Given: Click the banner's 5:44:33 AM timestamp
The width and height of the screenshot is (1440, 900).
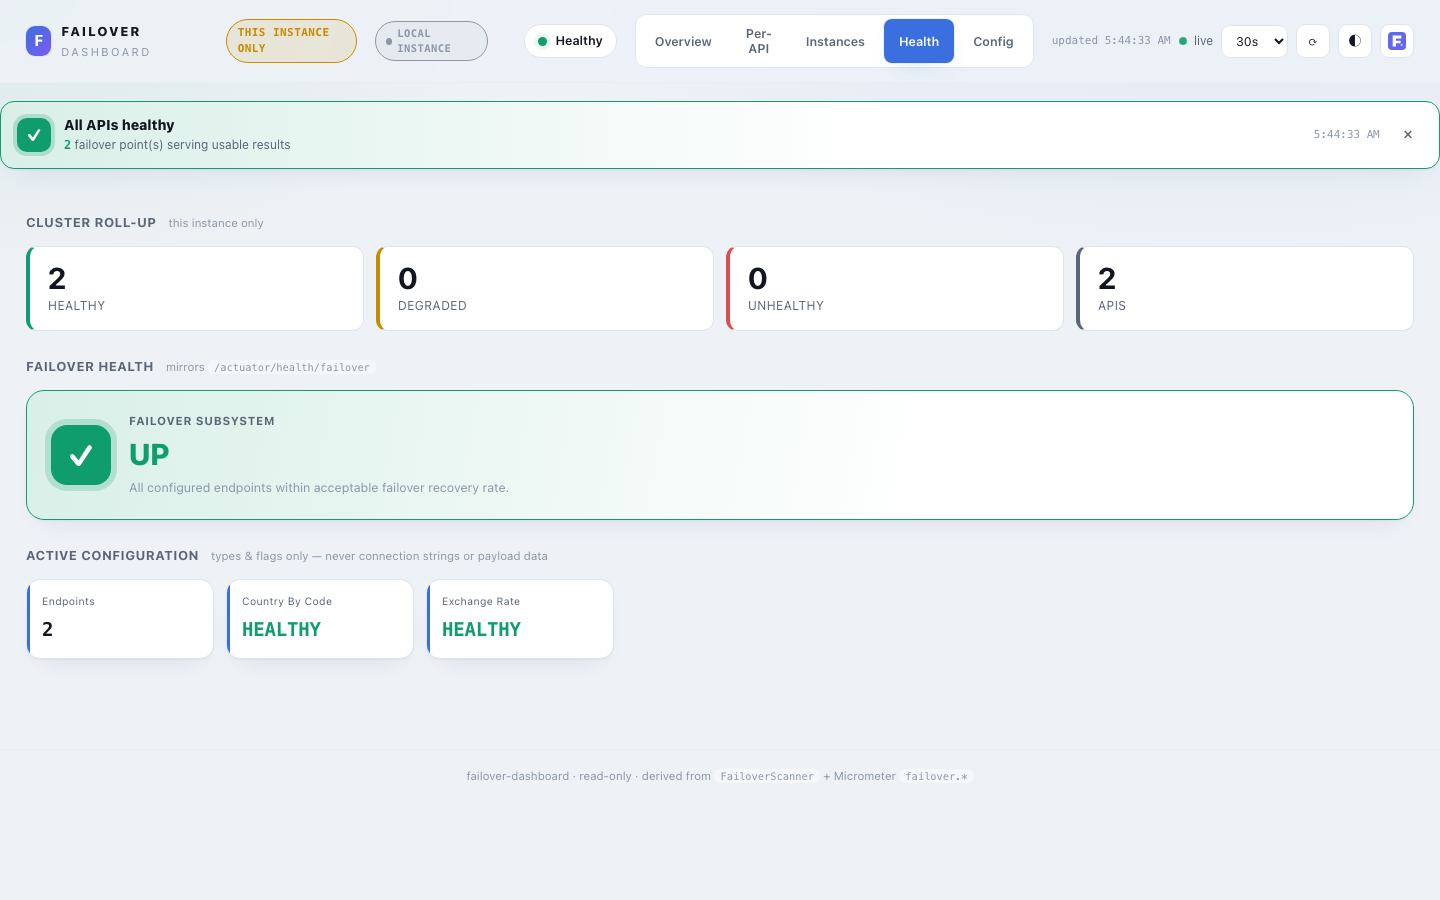Looking at the screenshot, I should coord(1346,134).
